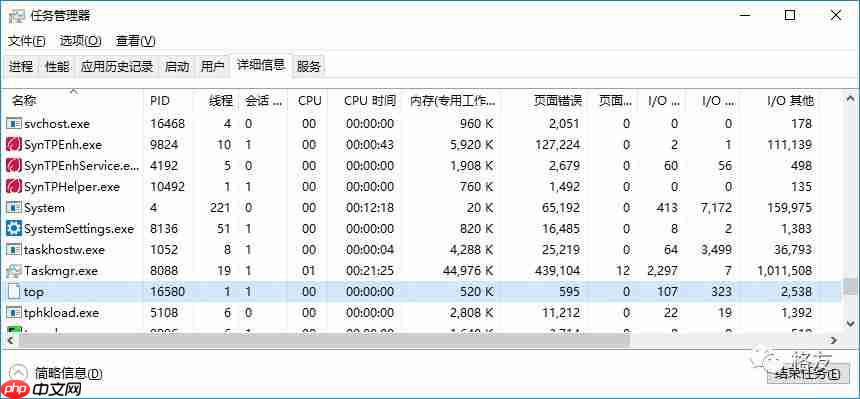Open the 查看(V) menu
The height and width of the screenshot is (399, 860).
click(135, 41)
